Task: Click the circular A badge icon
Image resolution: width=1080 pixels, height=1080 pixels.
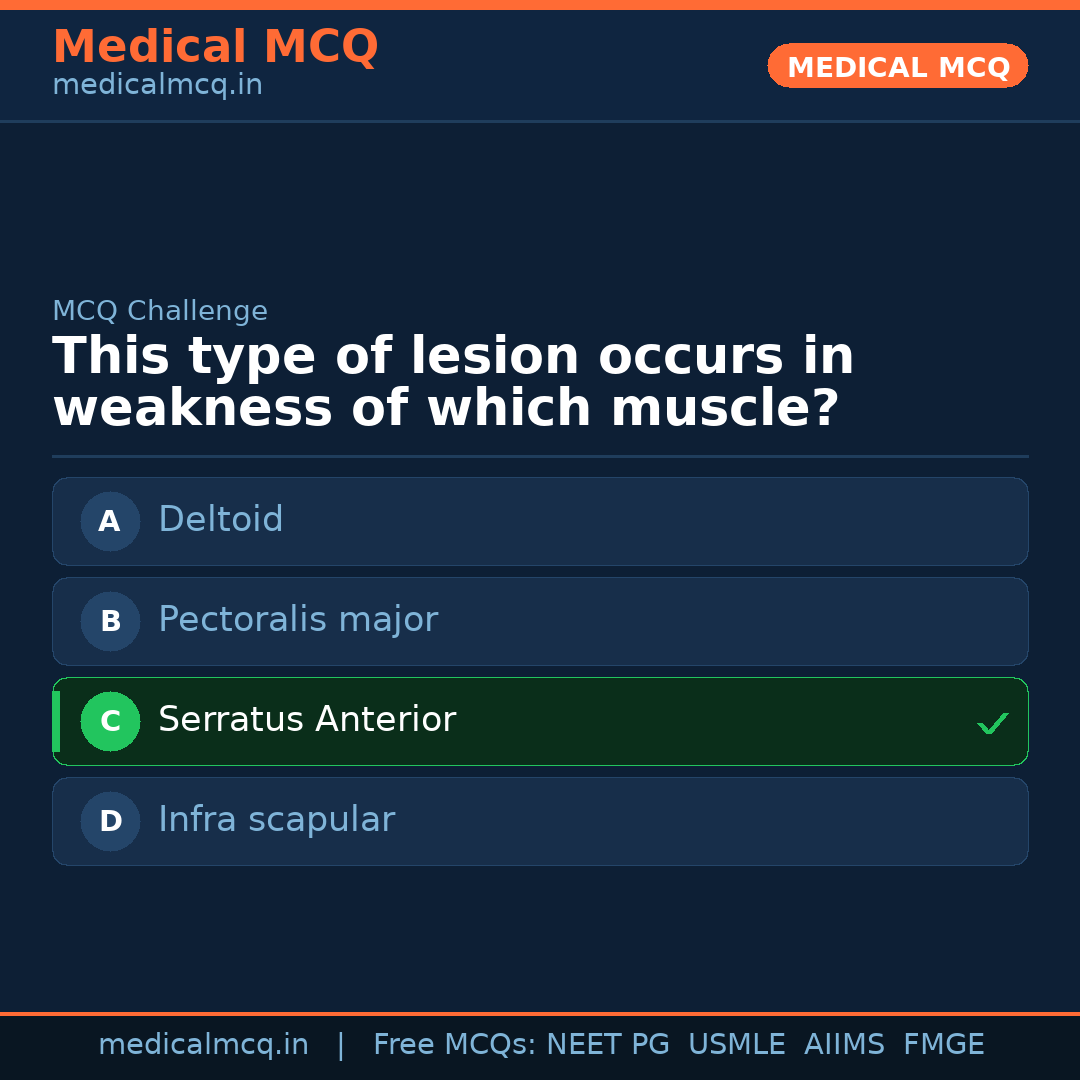Action: pyautogui.click(x=110, y=521)
